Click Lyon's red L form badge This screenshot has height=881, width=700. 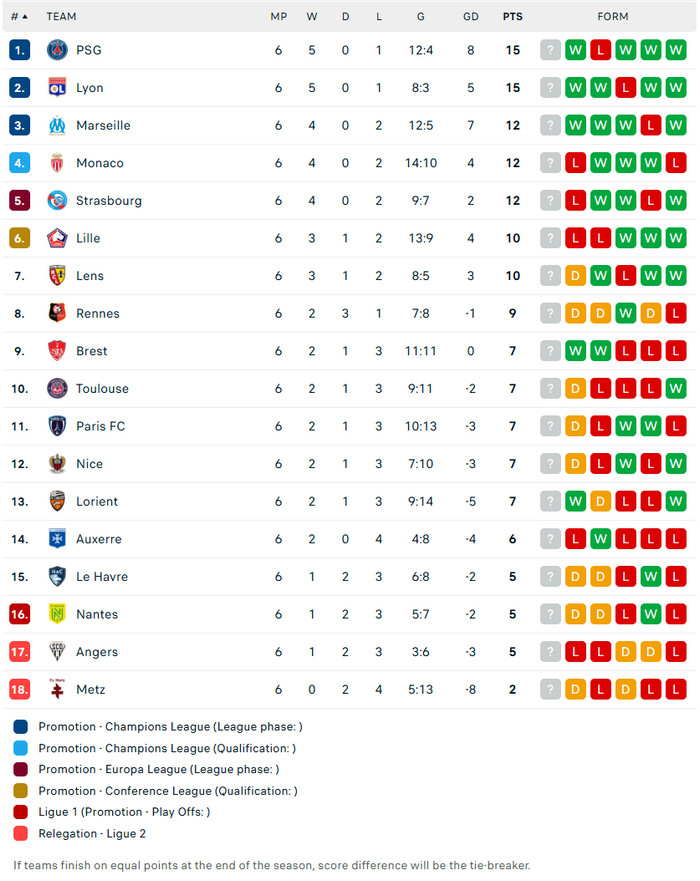click(x=625, y=88)
